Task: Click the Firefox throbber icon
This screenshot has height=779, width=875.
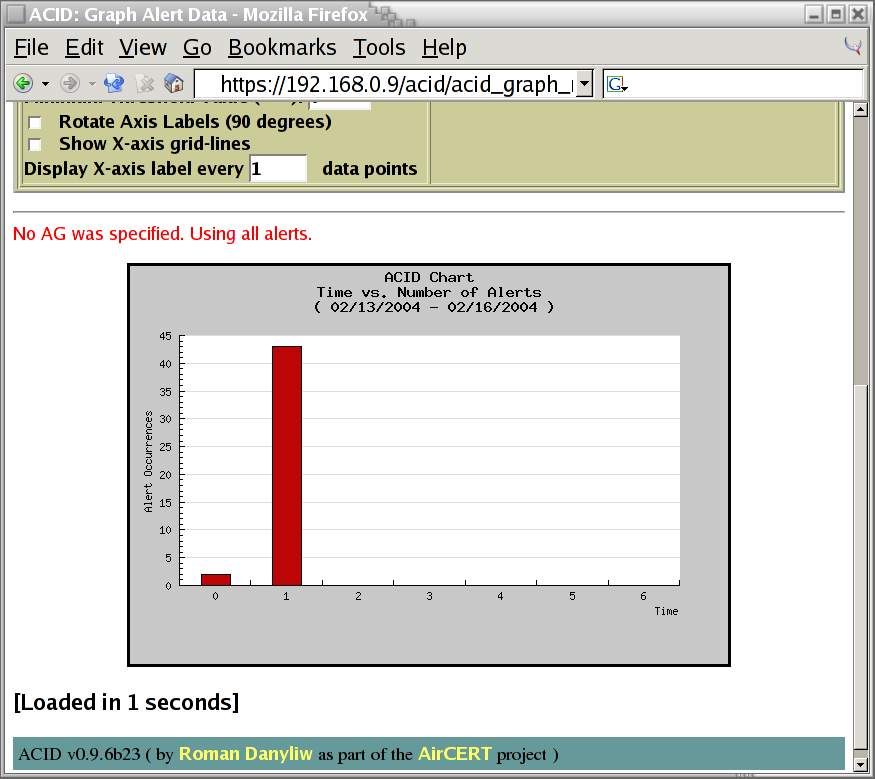Action: [x=853, y=46]
